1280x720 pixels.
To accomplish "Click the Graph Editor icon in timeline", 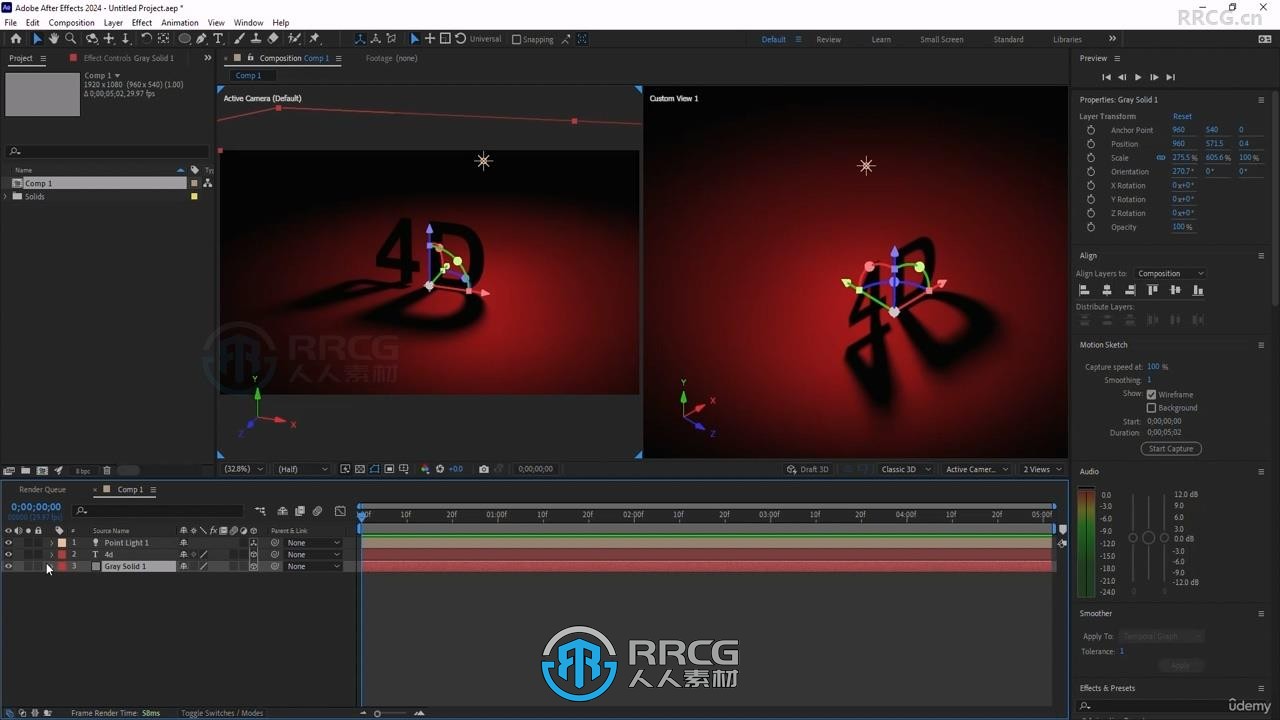I will 340,511.
